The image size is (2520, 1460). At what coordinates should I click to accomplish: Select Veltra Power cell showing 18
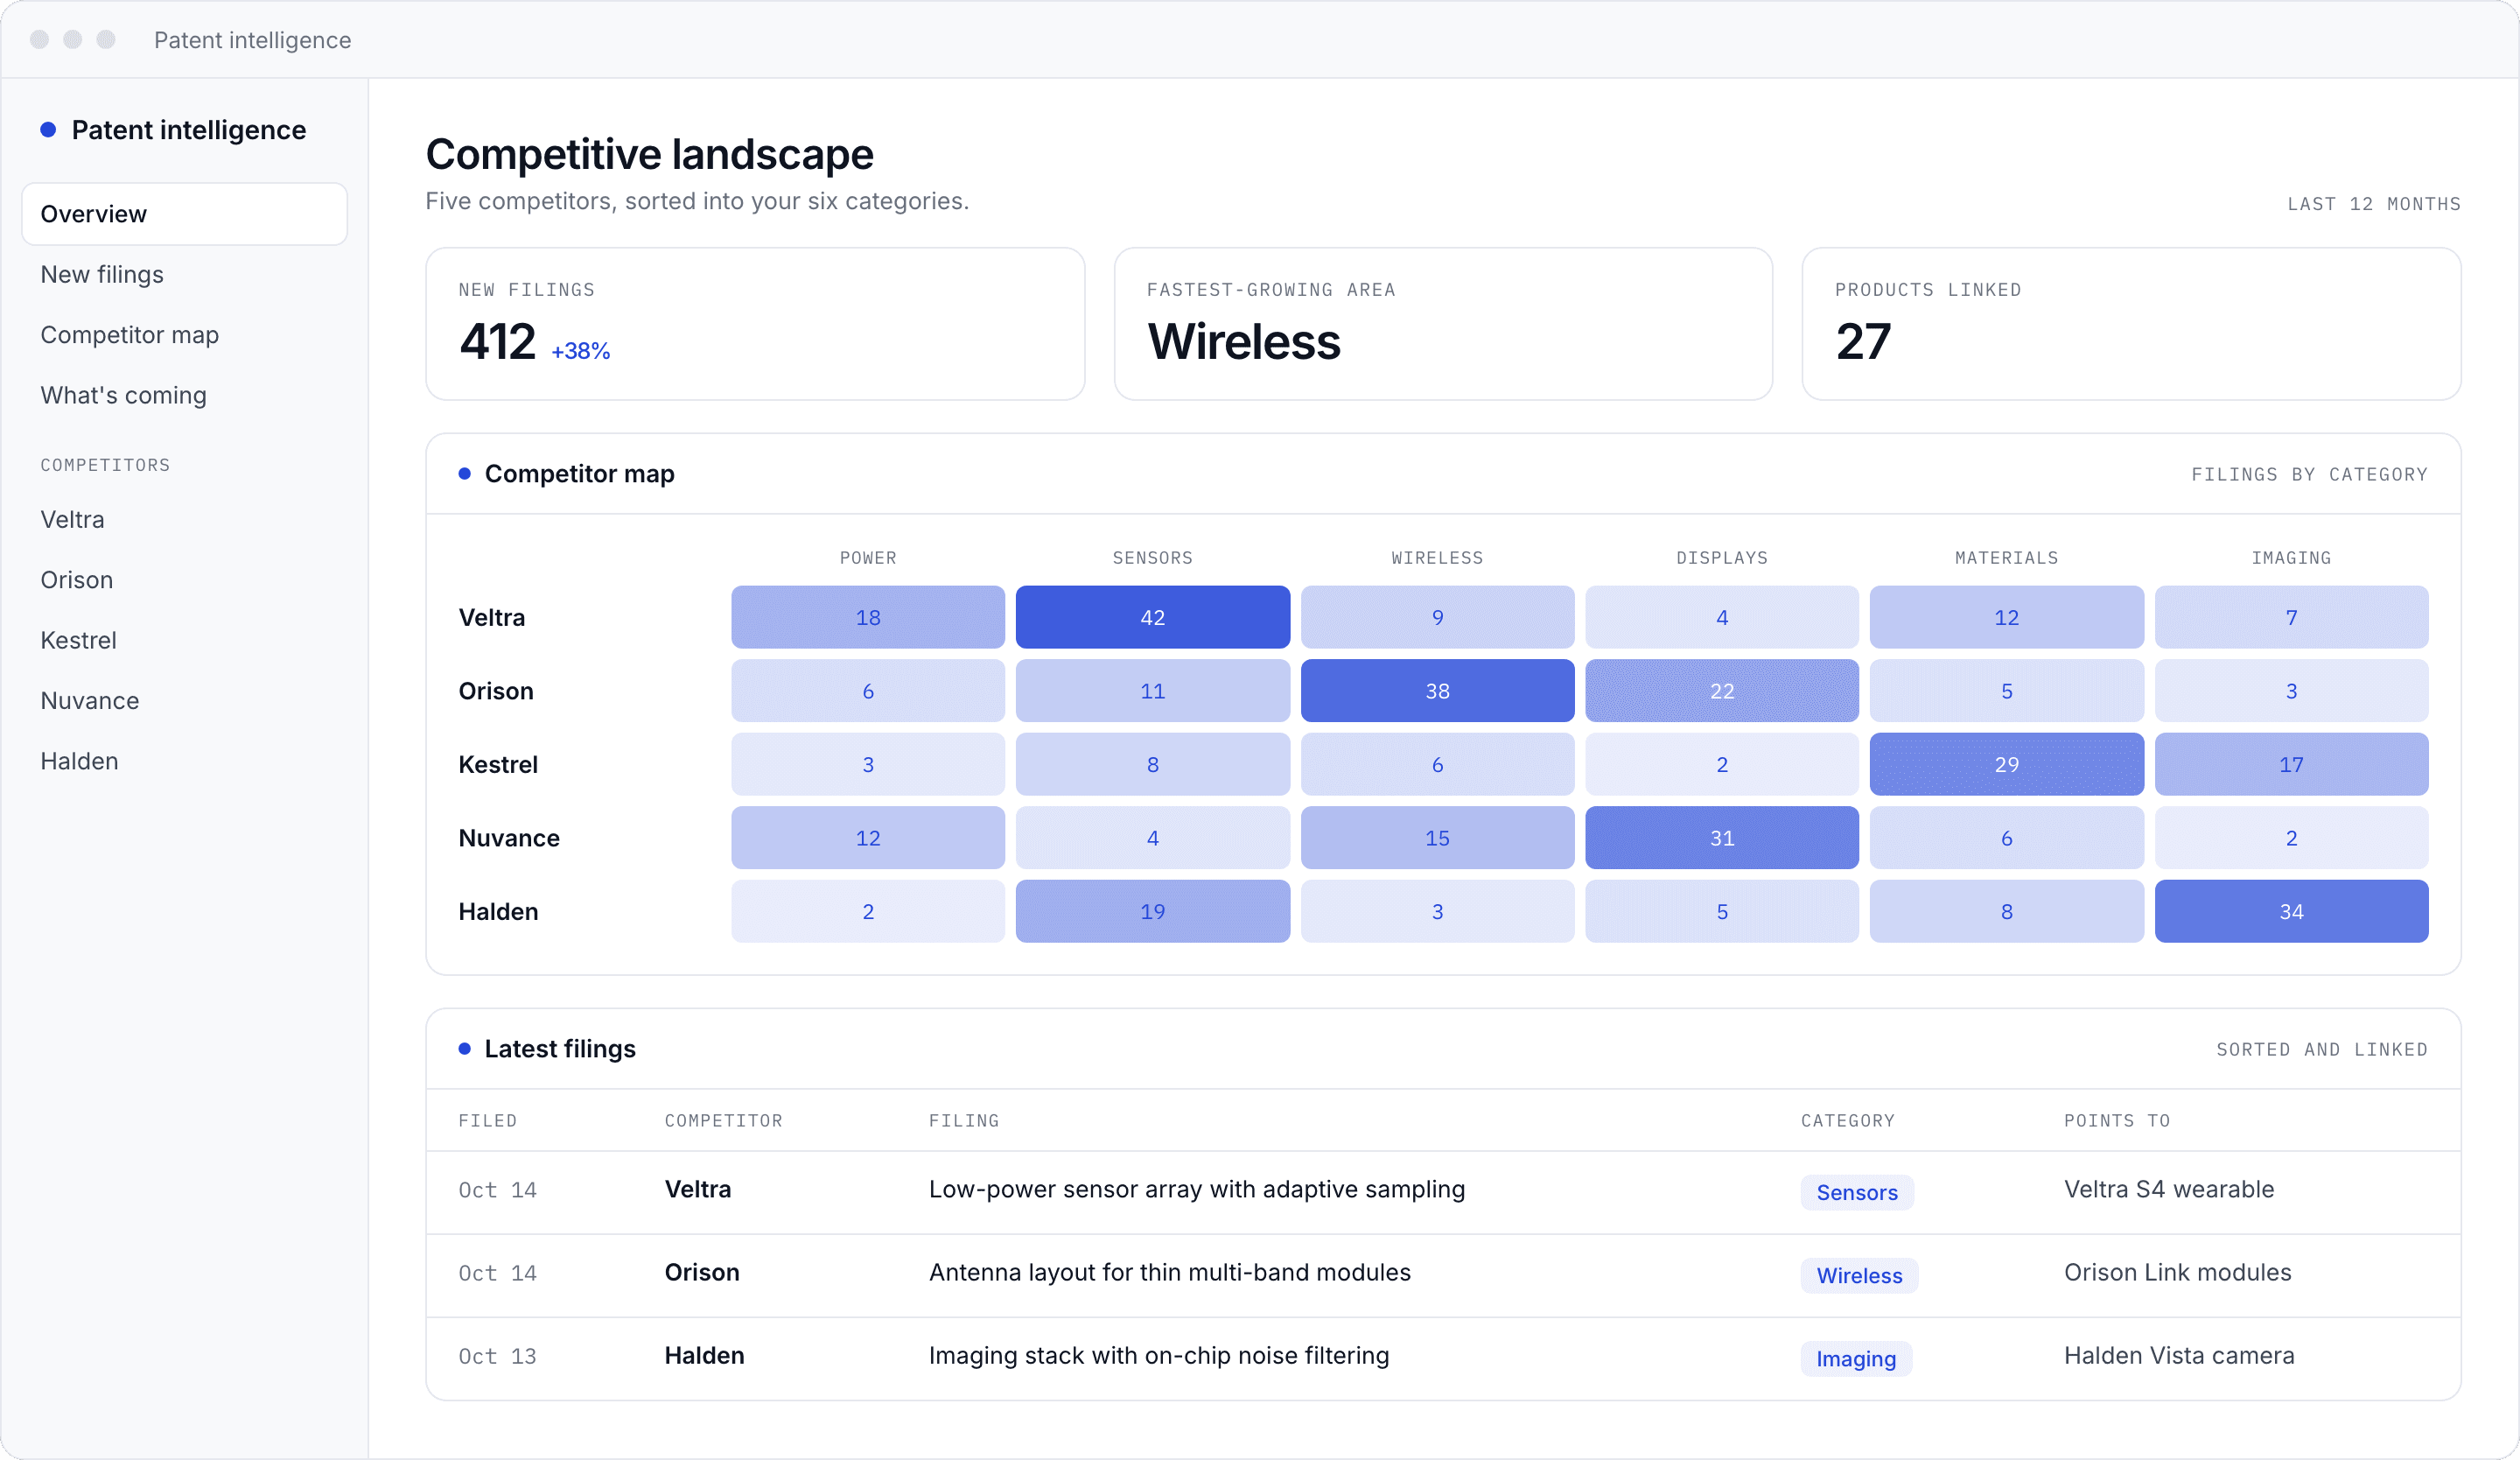tap(868, 617)
